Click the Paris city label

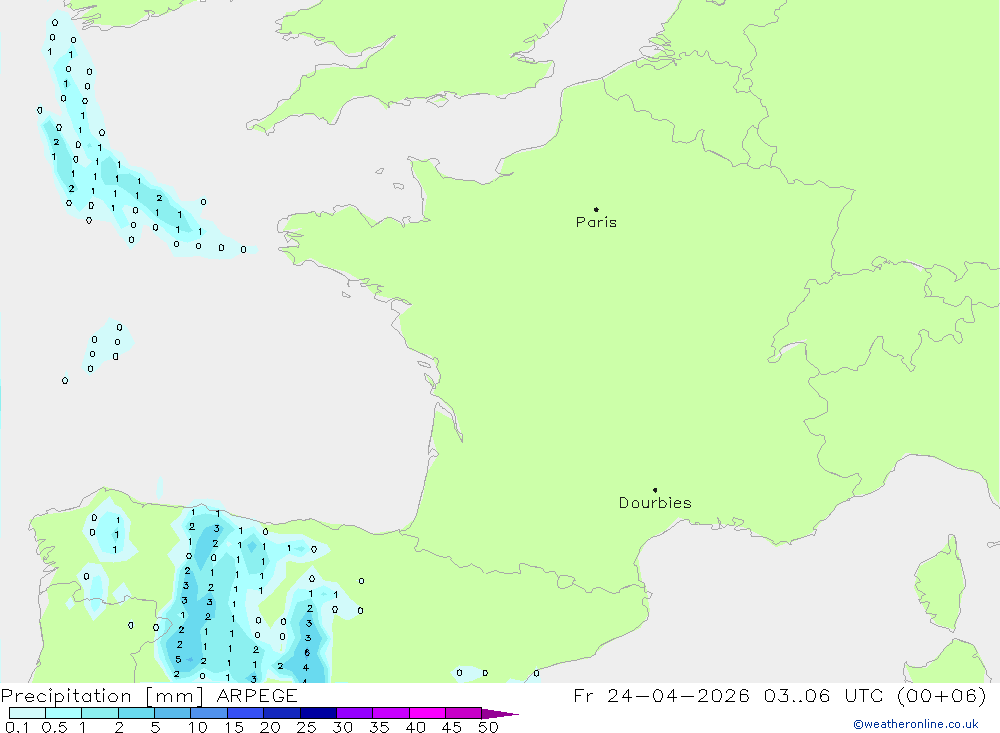(x=596, y=222)
